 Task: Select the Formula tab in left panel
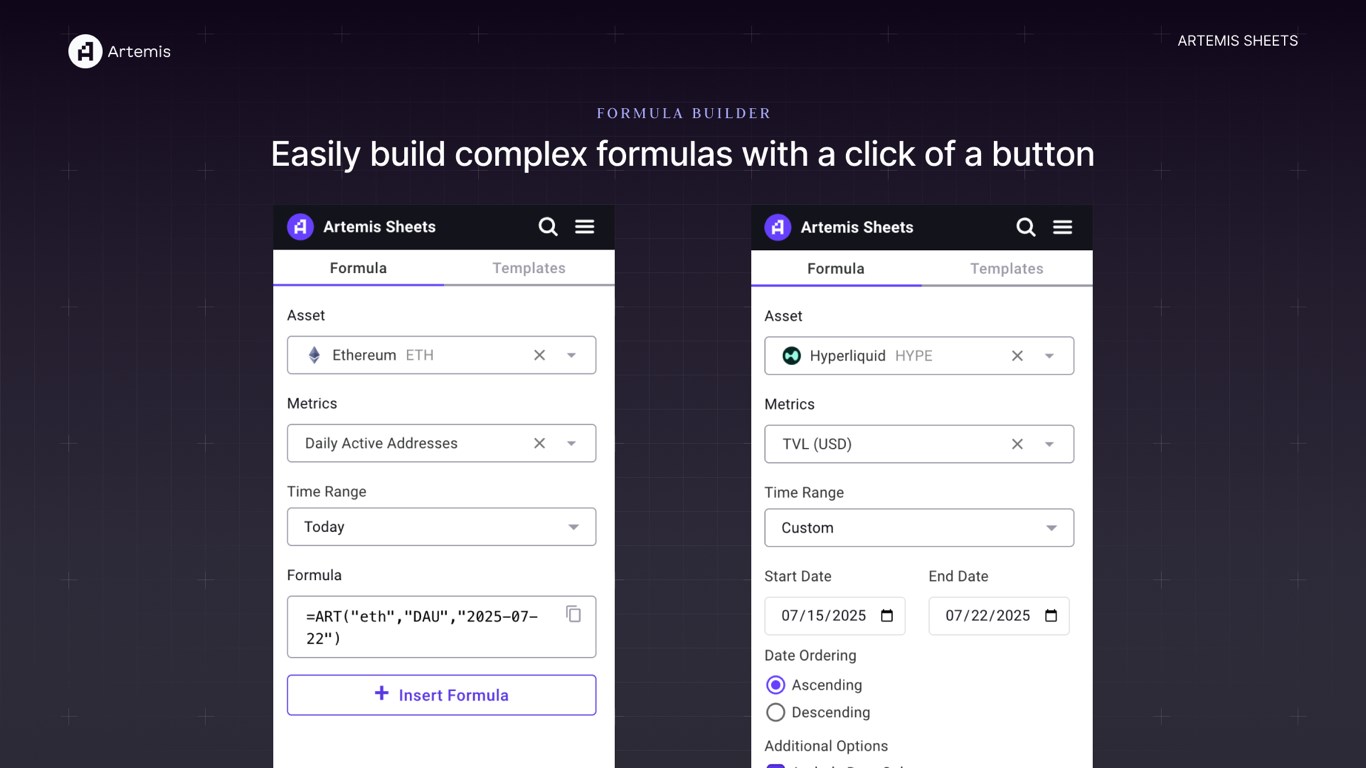coord(358,268)
